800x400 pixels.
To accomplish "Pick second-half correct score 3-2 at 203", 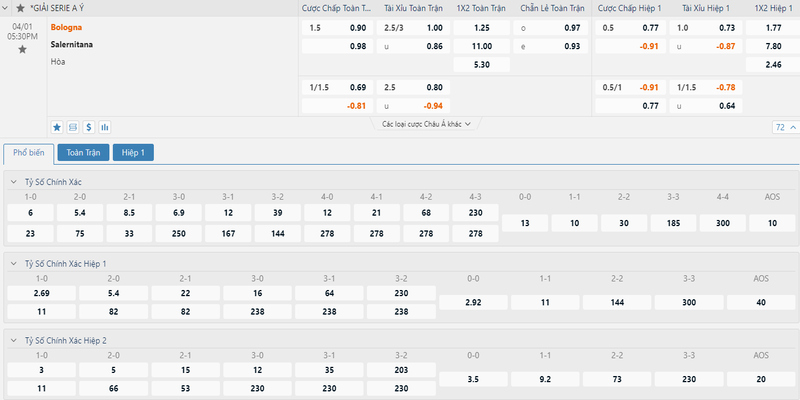I will click(x=401, y=370).
